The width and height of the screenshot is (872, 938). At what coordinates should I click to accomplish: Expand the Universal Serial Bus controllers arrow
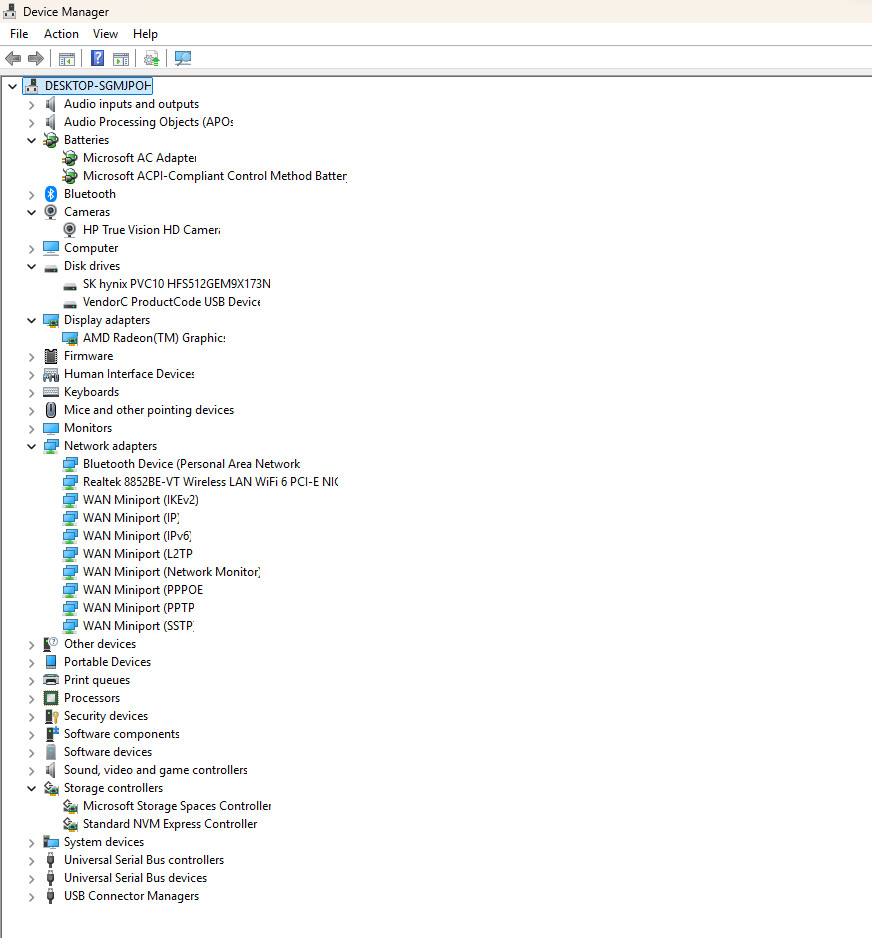(32, 861)
